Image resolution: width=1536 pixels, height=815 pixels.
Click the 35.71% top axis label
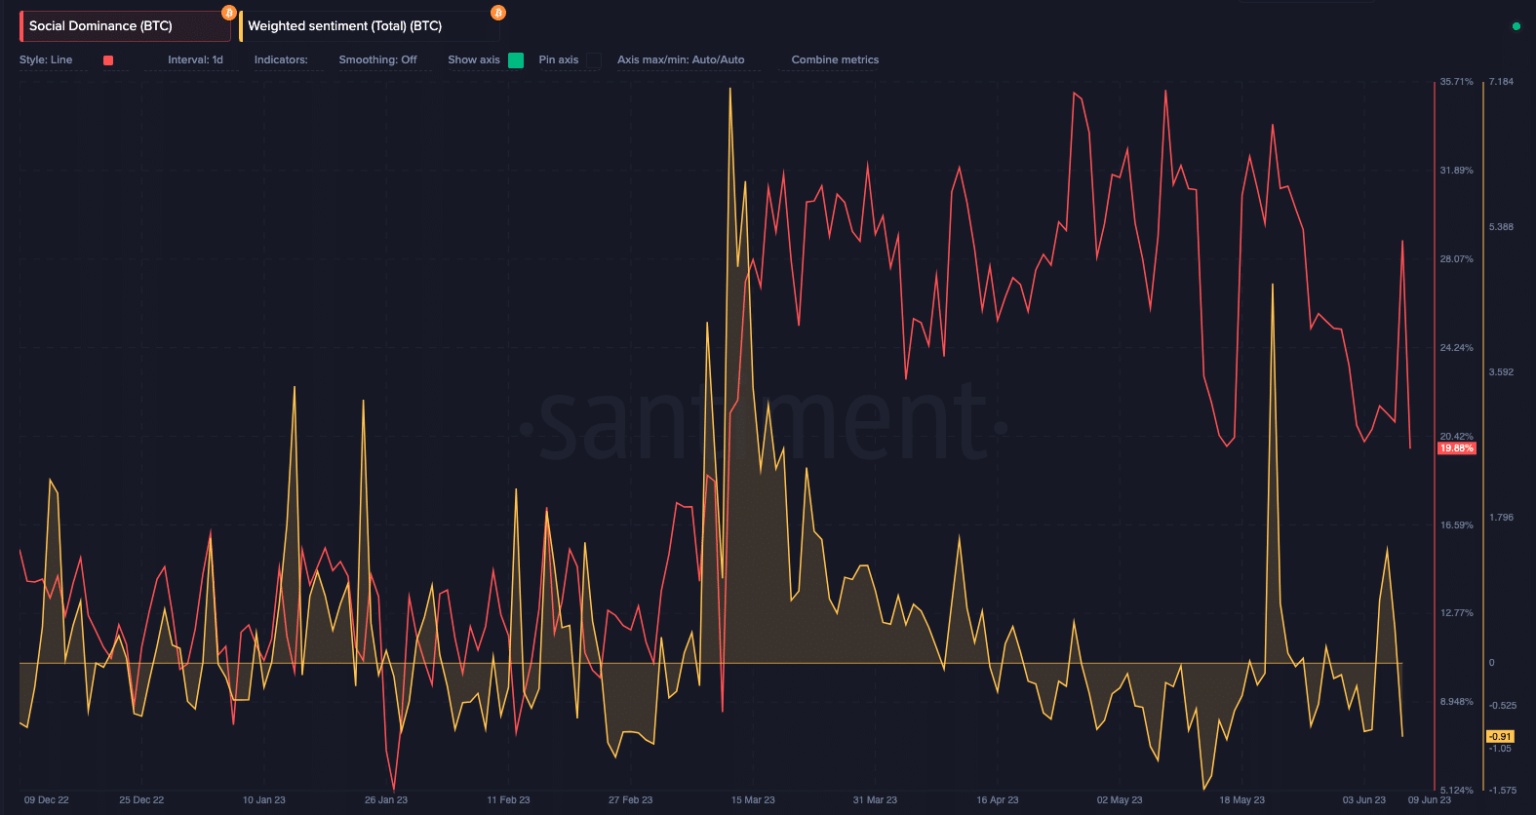1456,82
